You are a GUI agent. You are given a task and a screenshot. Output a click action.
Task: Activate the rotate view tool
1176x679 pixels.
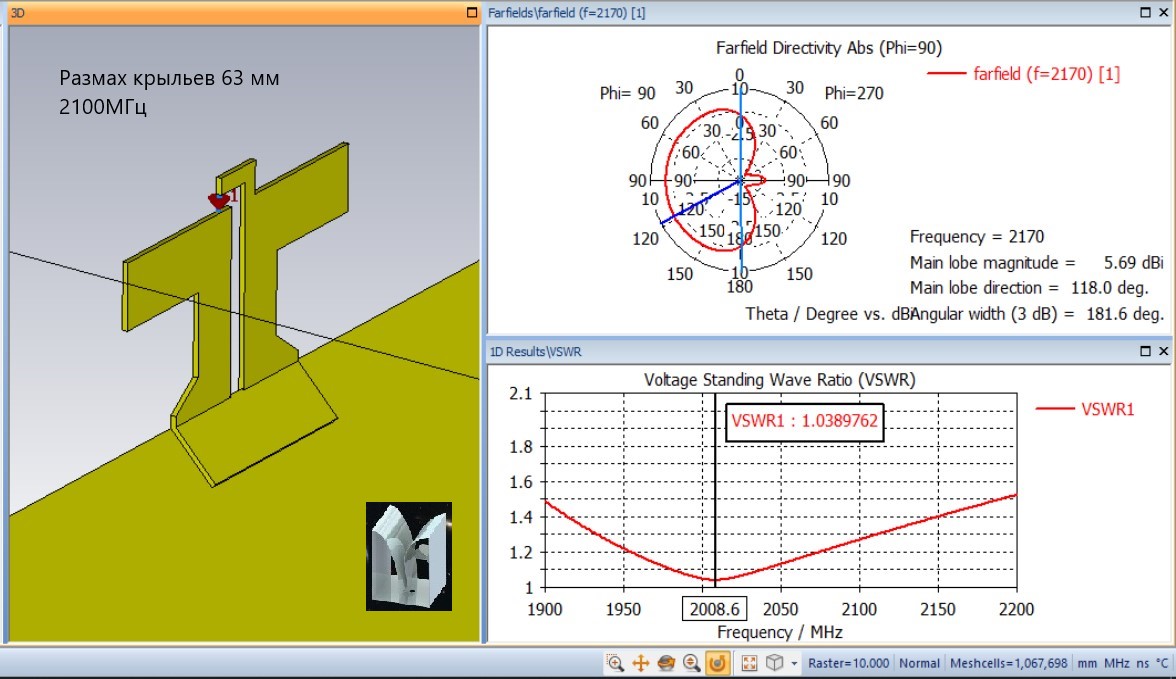tap(666, 663)
